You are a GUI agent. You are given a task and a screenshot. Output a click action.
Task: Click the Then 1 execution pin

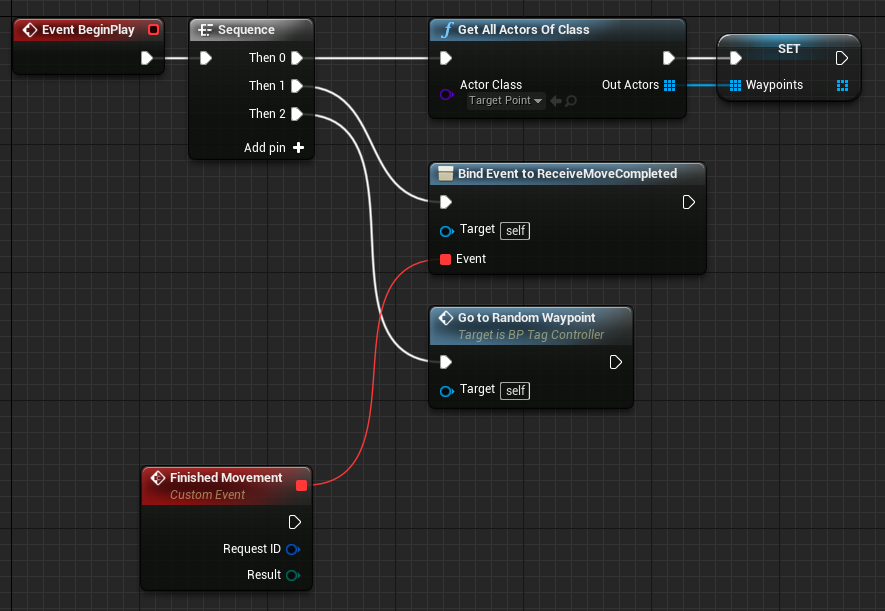click(297, 86)
